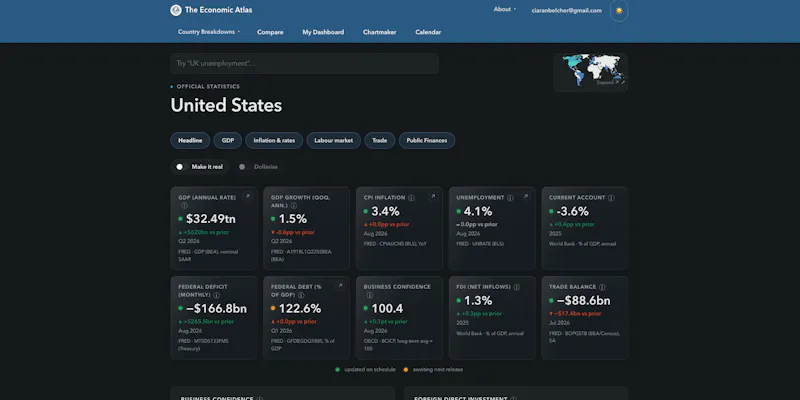800x400 pixels.
Task: Click info icon on Business Confidence card
Action: tap(370, 295)
